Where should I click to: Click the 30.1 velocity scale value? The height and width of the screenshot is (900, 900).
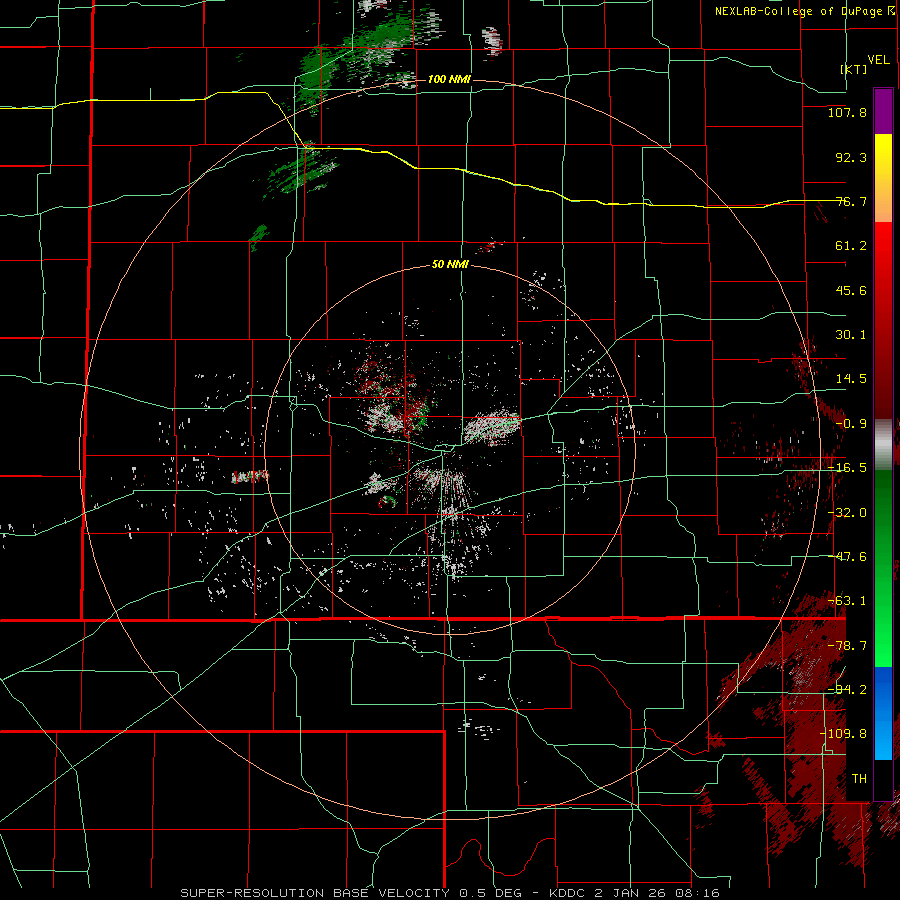pyautogui.click(x=851, y=335)
